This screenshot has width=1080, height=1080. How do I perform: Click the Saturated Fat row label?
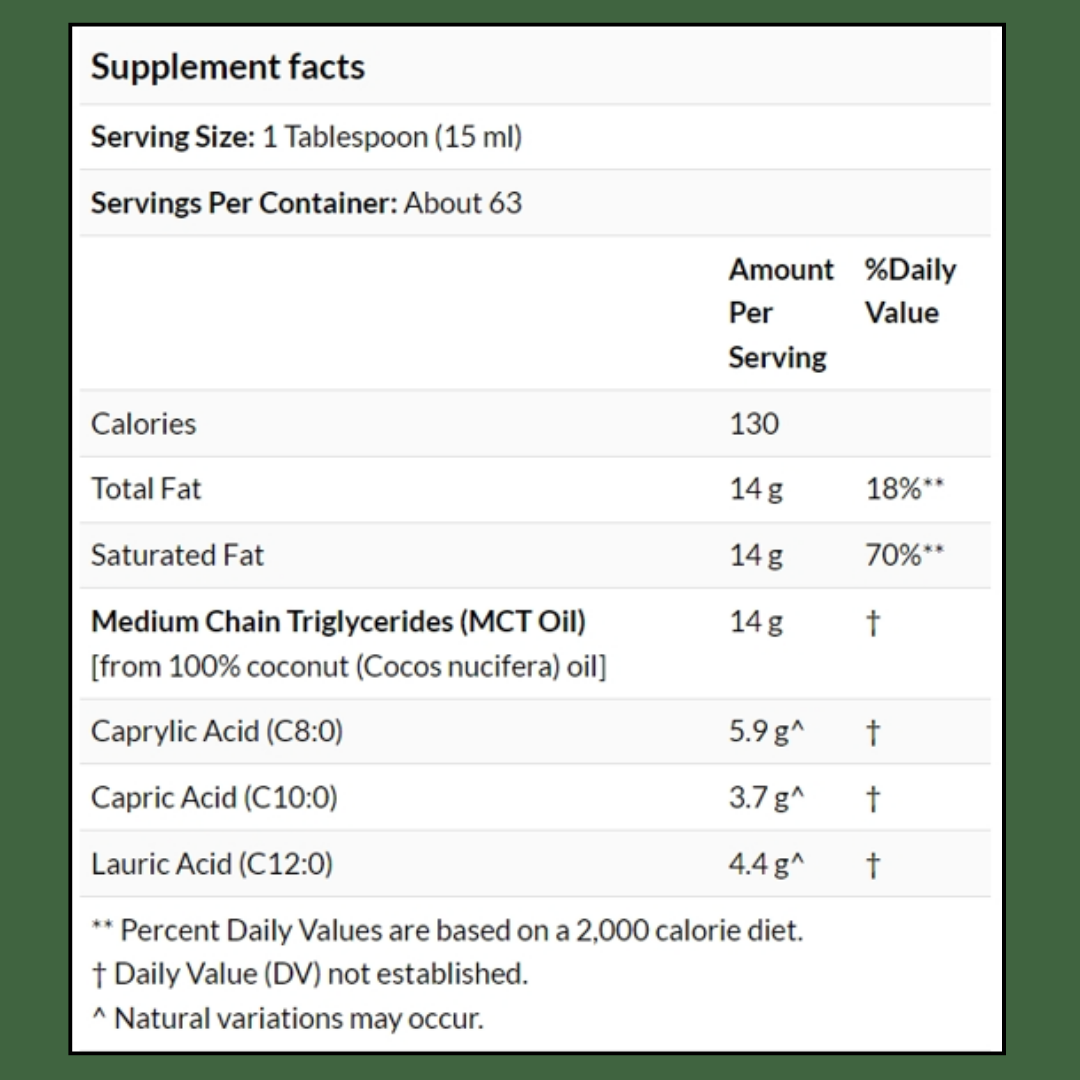[177, 555]
